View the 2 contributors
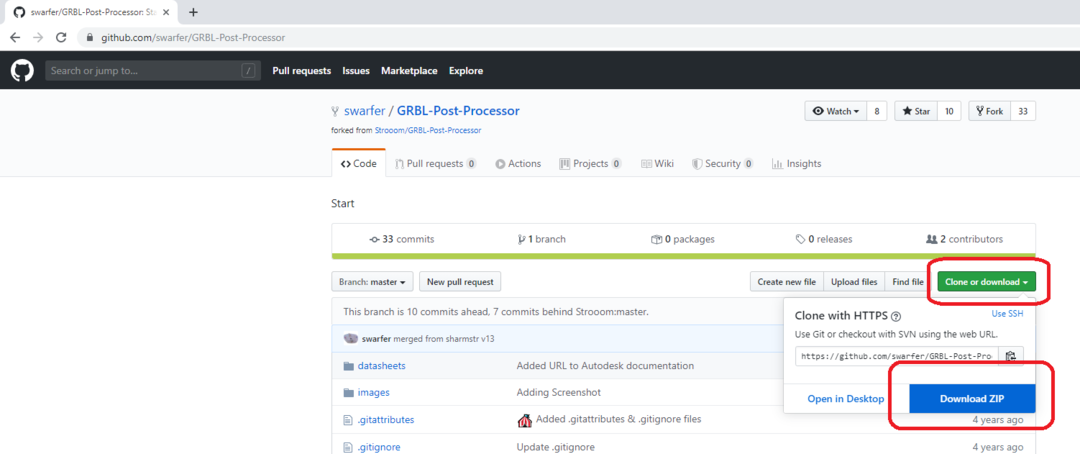The height and width of the screenshot is (454, 1080). coord(964,239)
